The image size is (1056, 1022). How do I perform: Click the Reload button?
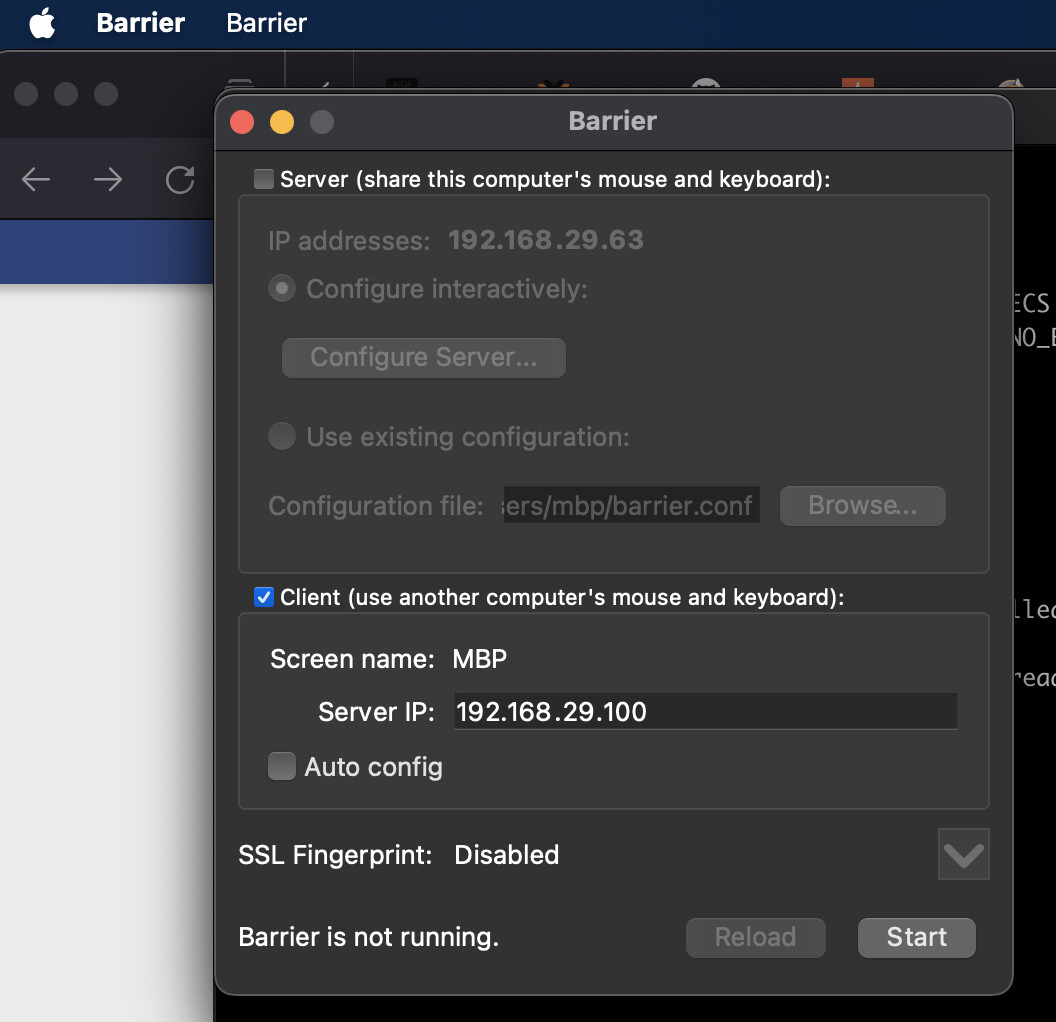[755, 937]
